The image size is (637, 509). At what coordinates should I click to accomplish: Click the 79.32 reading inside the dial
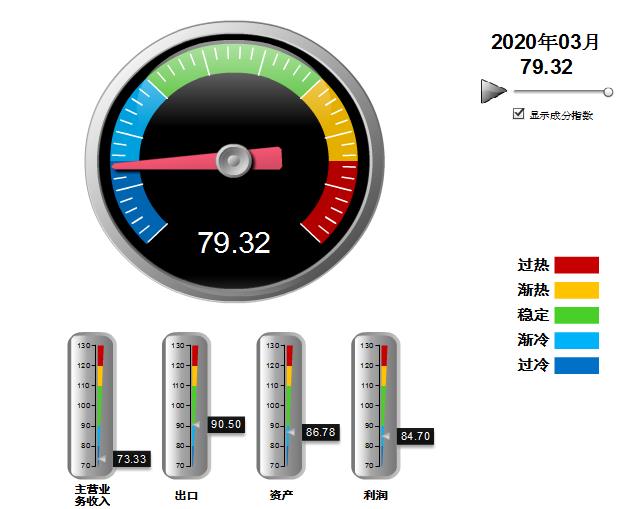click(234, 242)
